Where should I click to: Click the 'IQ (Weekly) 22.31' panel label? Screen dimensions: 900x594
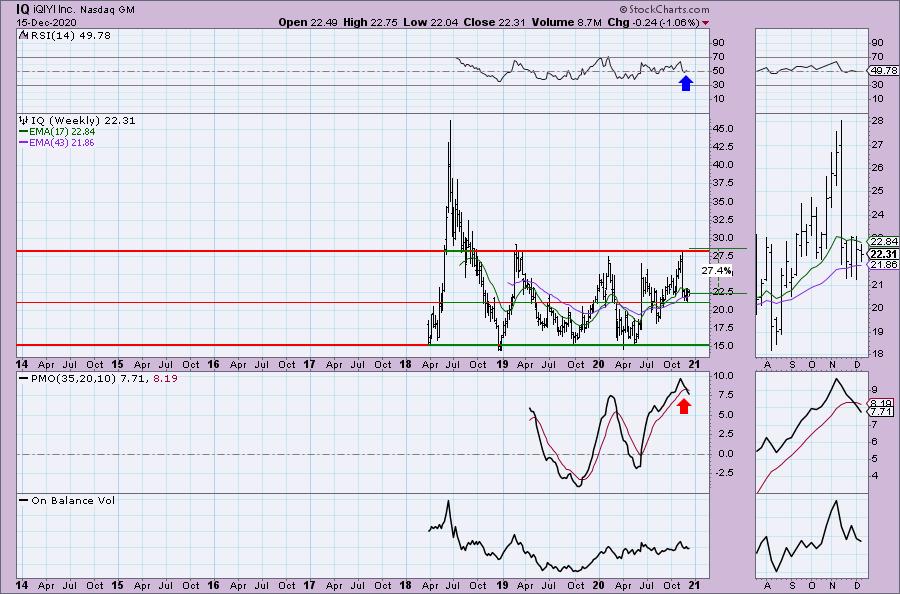pyautogui.click(x=83, y=121)
